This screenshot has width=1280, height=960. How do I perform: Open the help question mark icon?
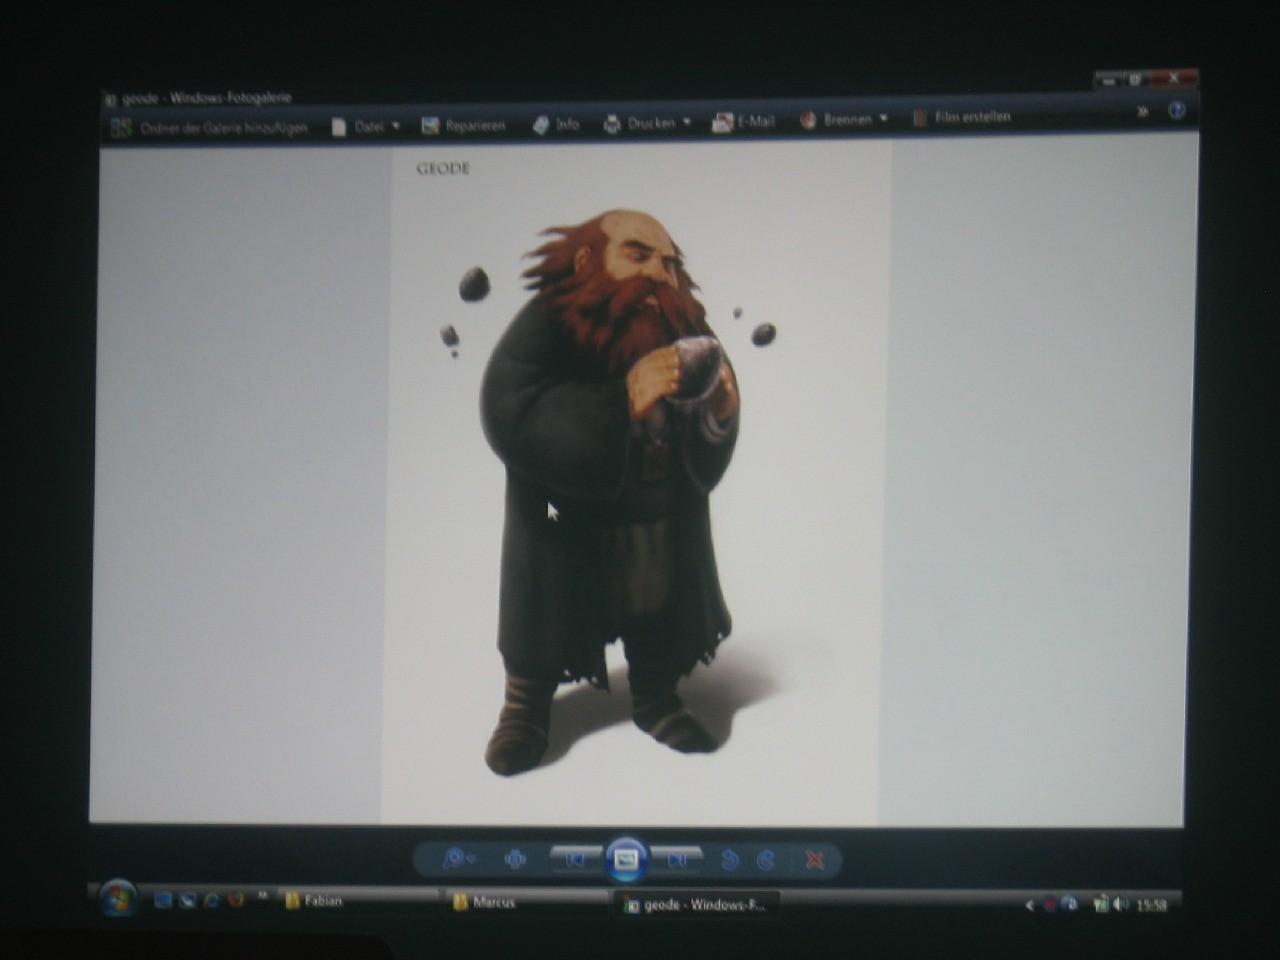(1177, 110)
